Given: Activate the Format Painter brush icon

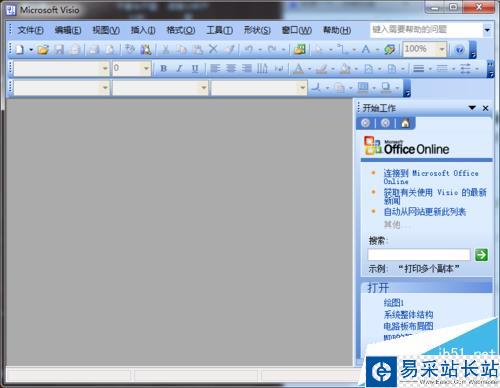Looking at the screenshot, I should tap(230, 50).
